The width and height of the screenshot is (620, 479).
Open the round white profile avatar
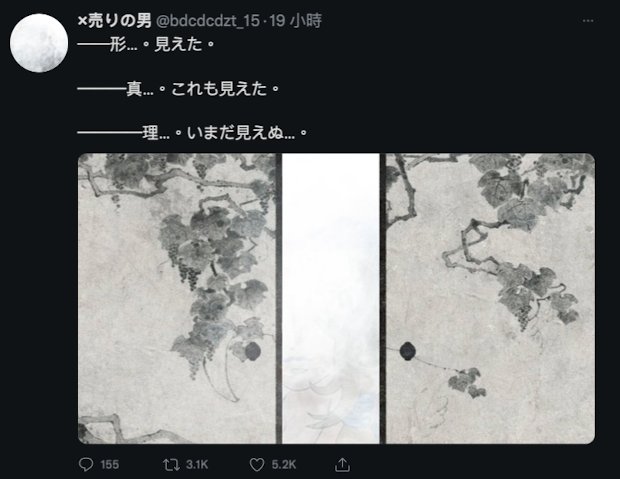39,43
